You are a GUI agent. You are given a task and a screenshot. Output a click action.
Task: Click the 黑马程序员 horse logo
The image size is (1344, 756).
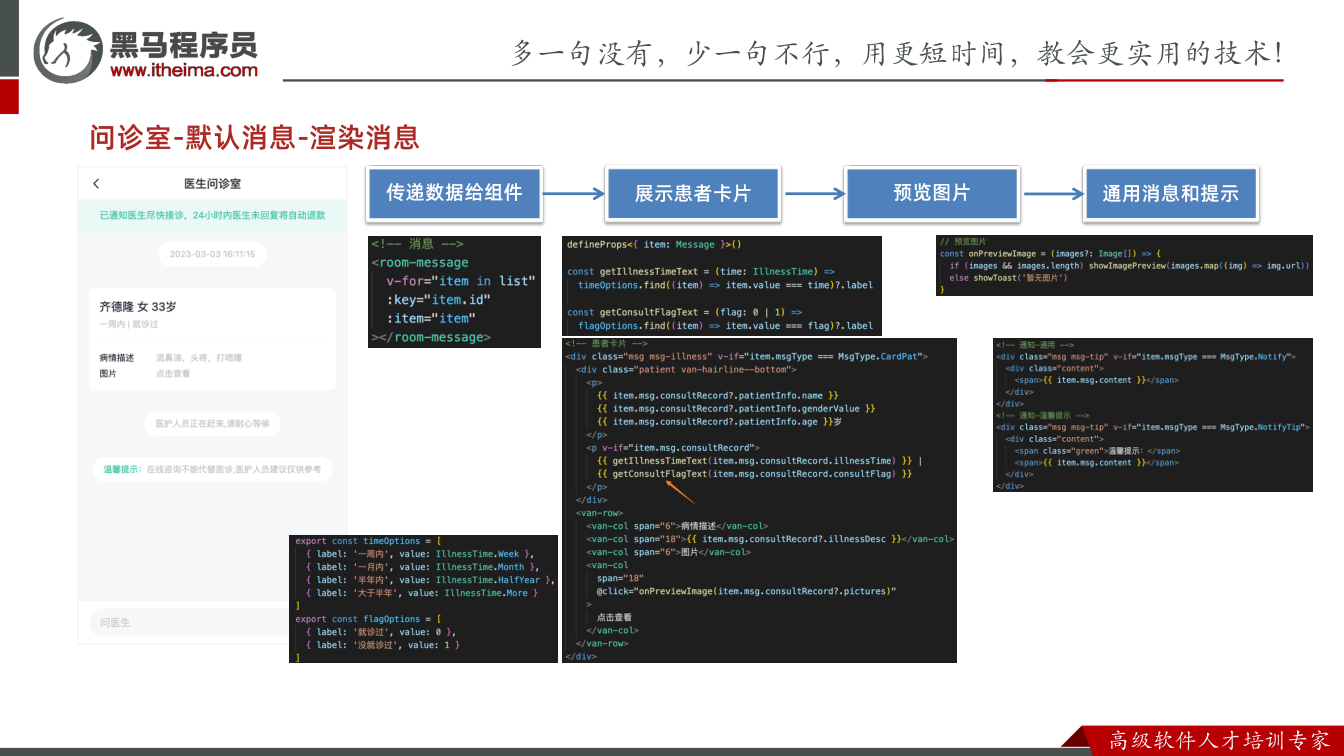(x=68, y=49)
